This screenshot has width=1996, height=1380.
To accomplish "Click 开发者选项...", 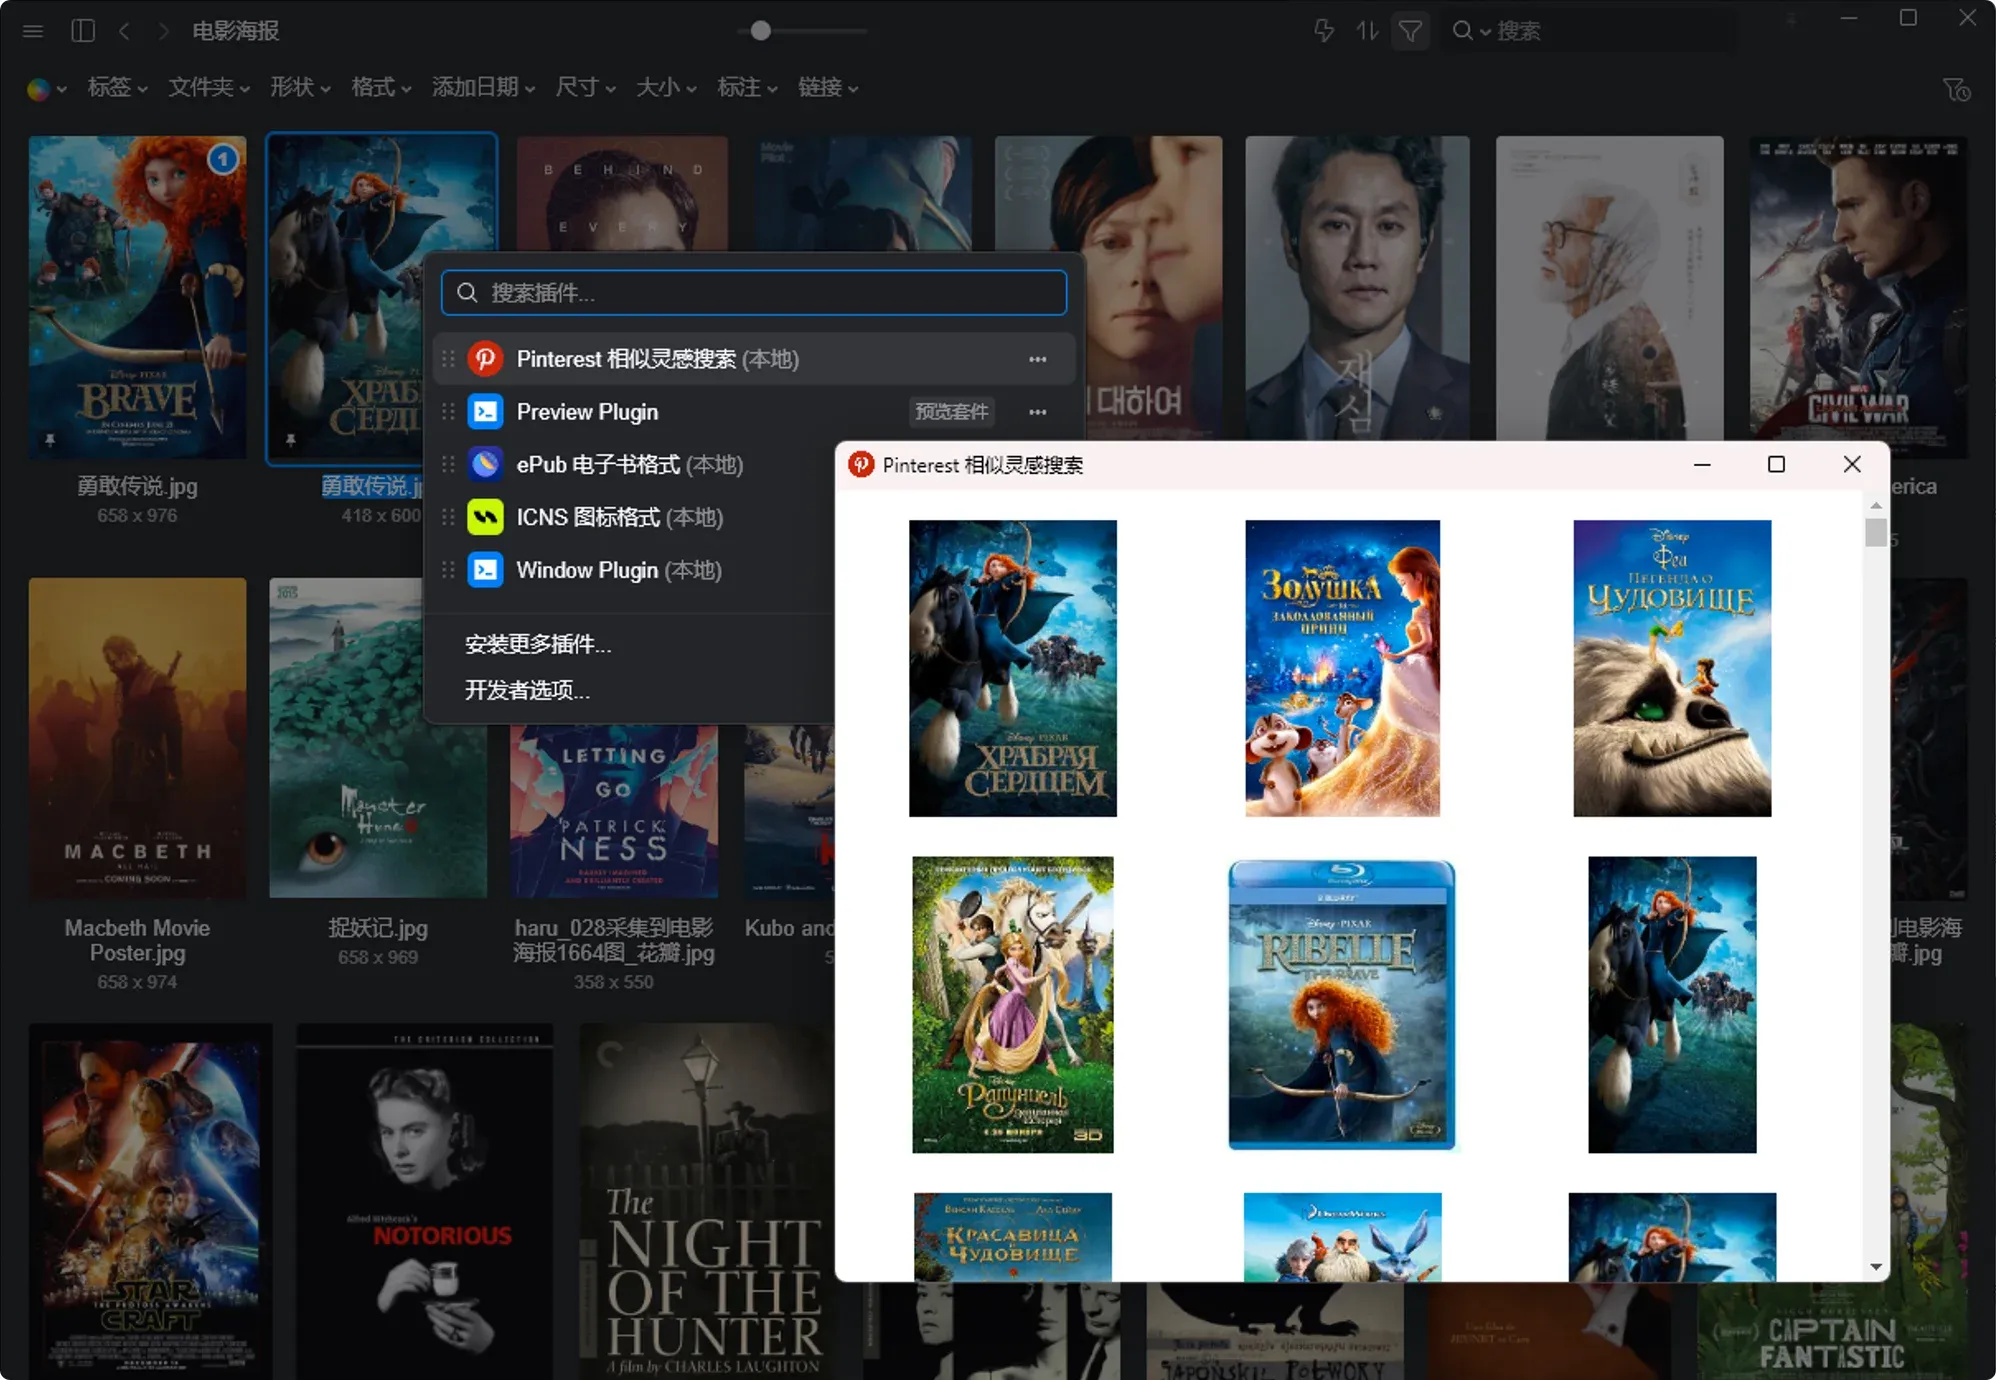I will (x=527, y=690).
